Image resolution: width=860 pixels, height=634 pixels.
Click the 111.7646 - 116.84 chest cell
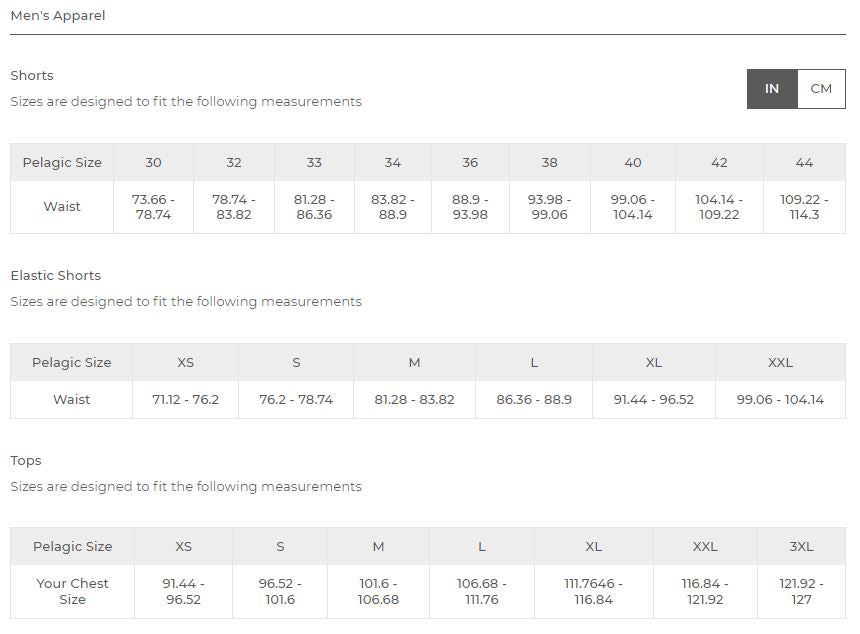(593, 591)
